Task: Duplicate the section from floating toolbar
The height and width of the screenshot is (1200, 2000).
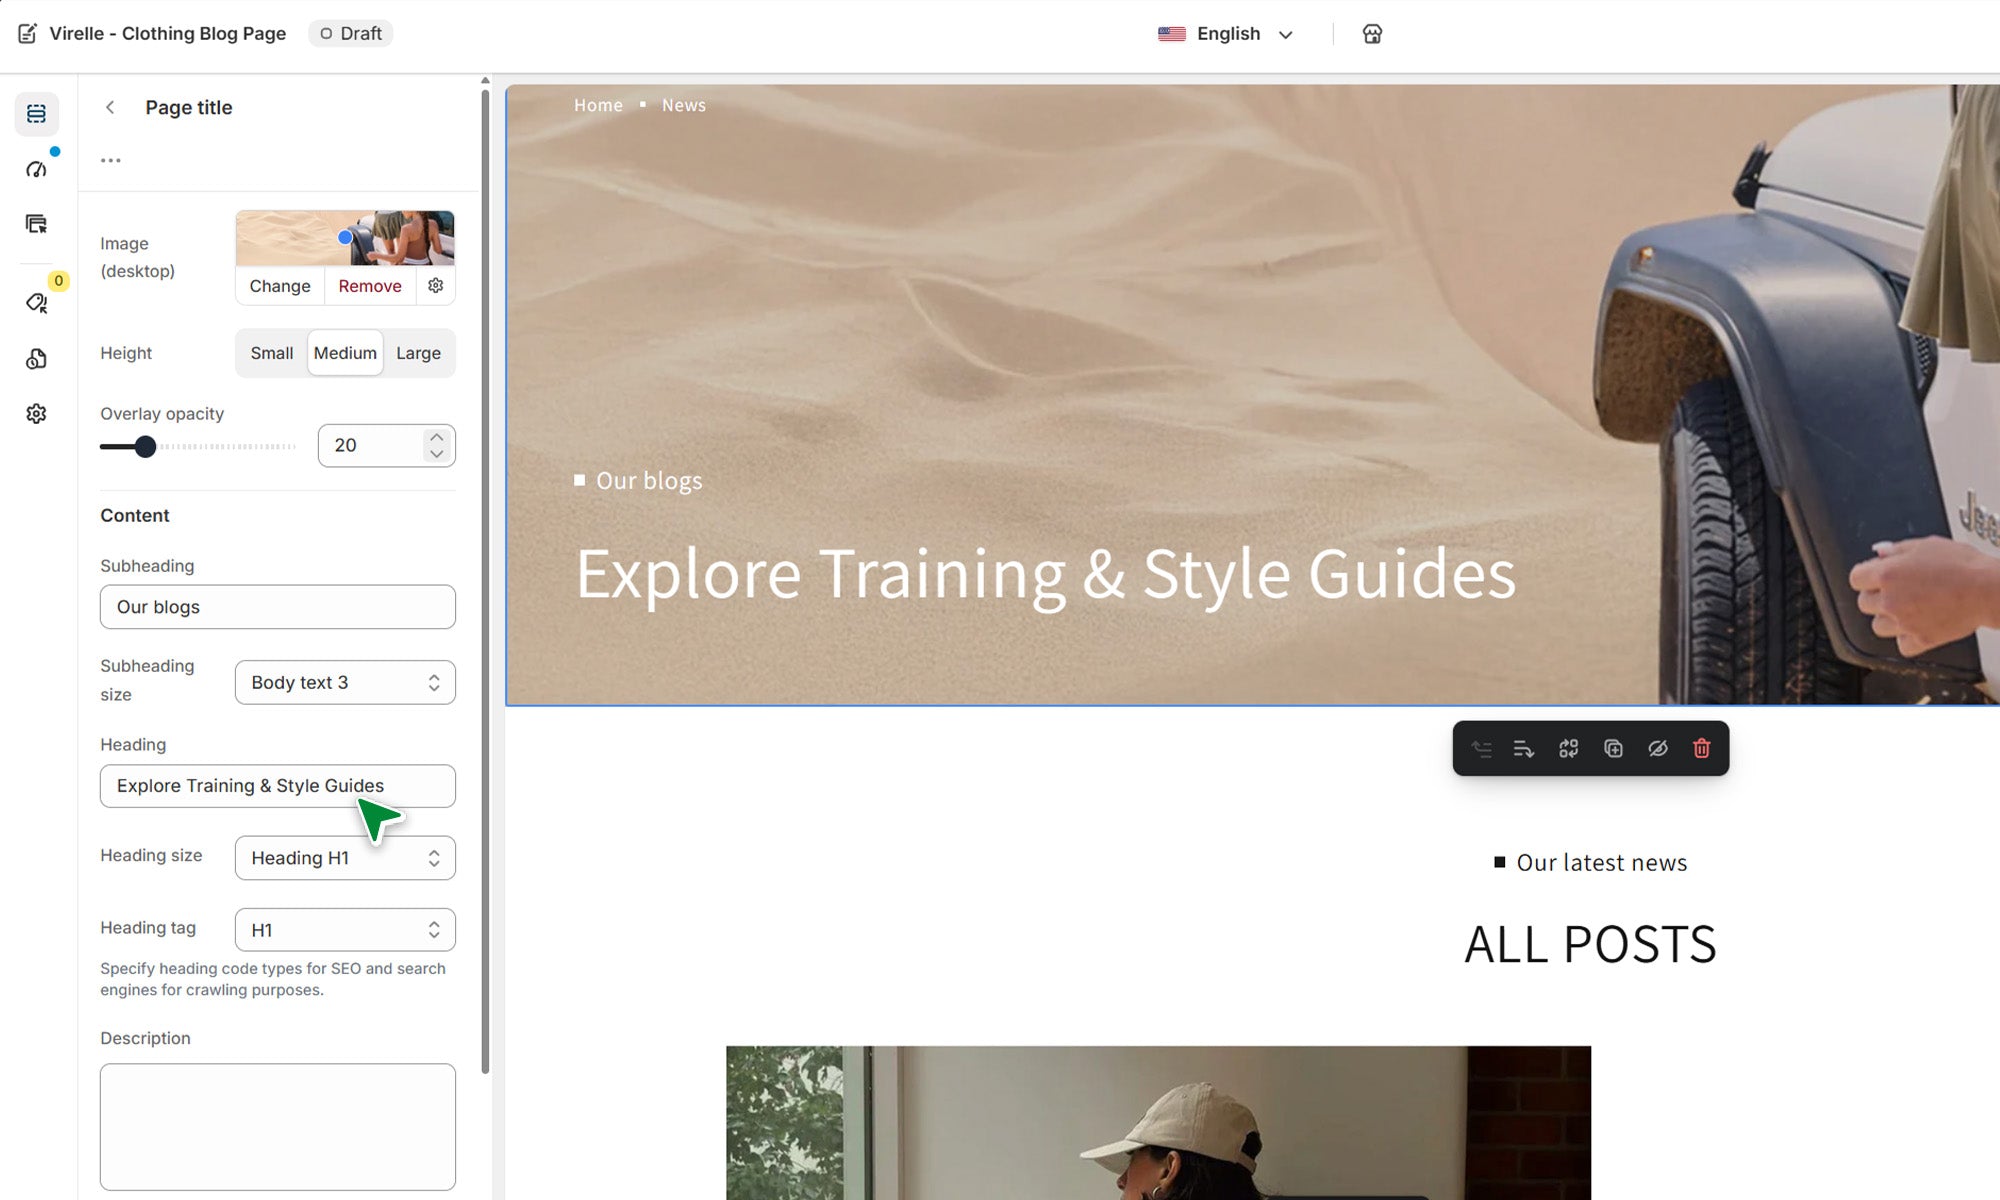Action: [1613, 748]
